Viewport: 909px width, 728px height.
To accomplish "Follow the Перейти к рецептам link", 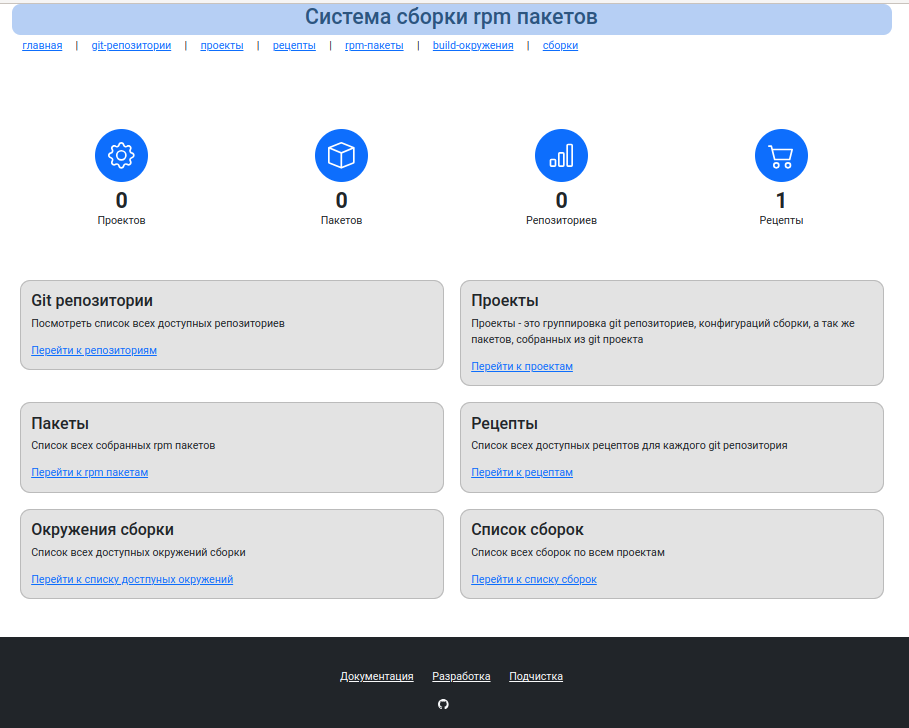I will click(x=521, y=472).
